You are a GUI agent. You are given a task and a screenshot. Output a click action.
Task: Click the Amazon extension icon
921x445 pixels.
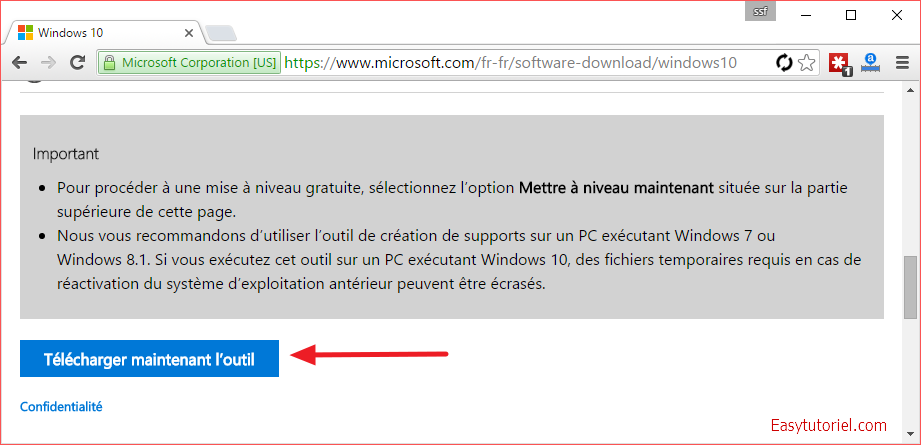869,63
